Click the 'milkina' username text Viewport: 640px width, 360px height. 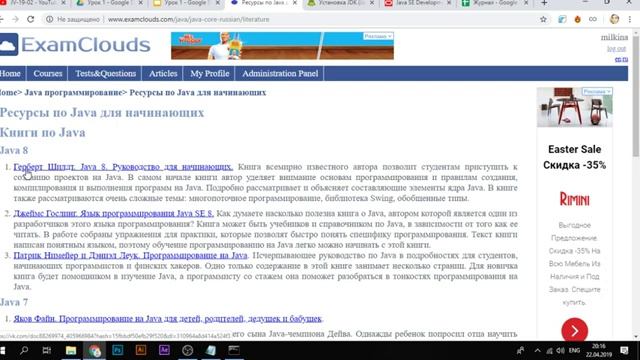614,37
